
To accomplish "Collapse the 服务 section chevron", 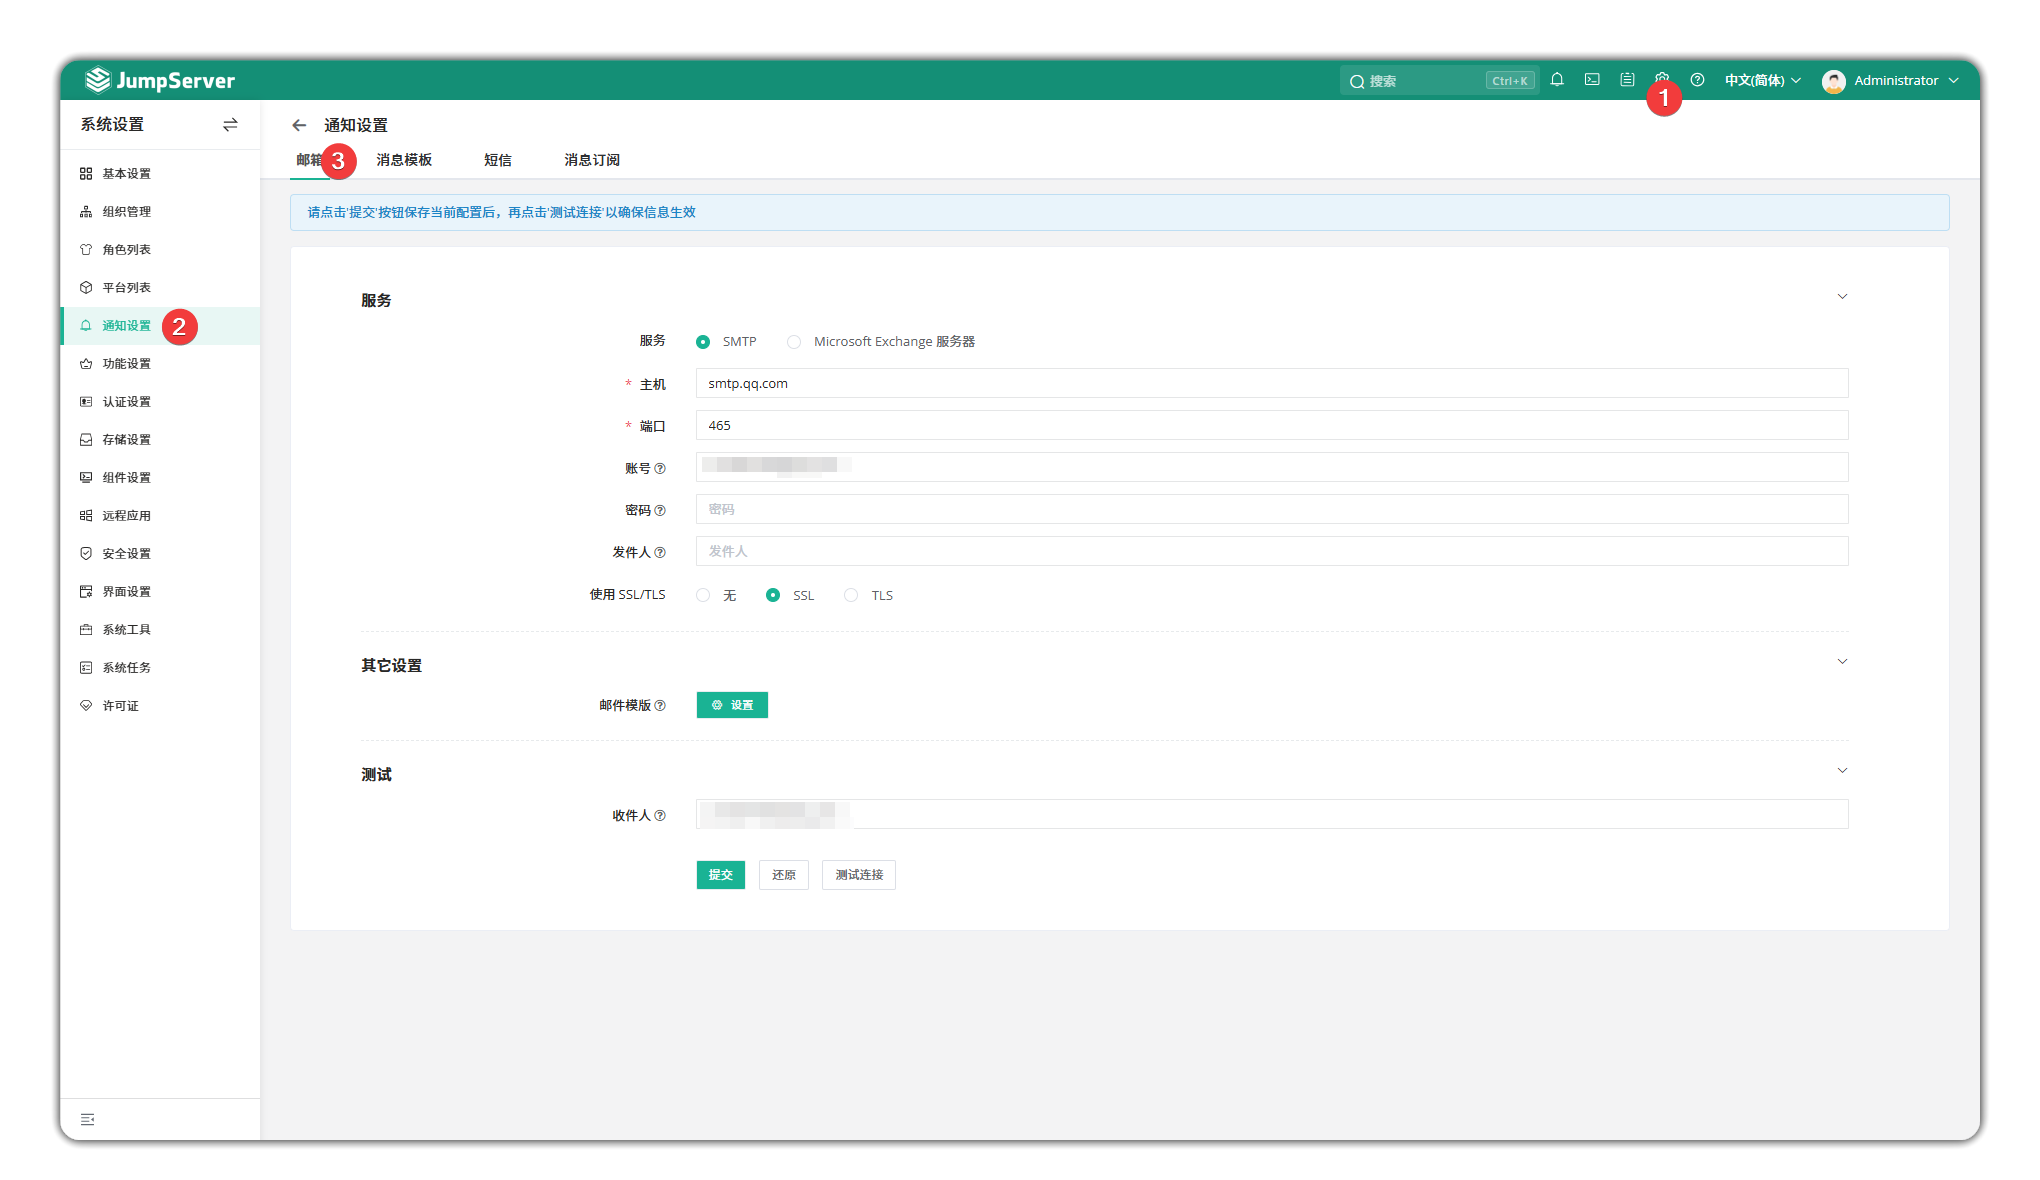I will point(1842,297).
